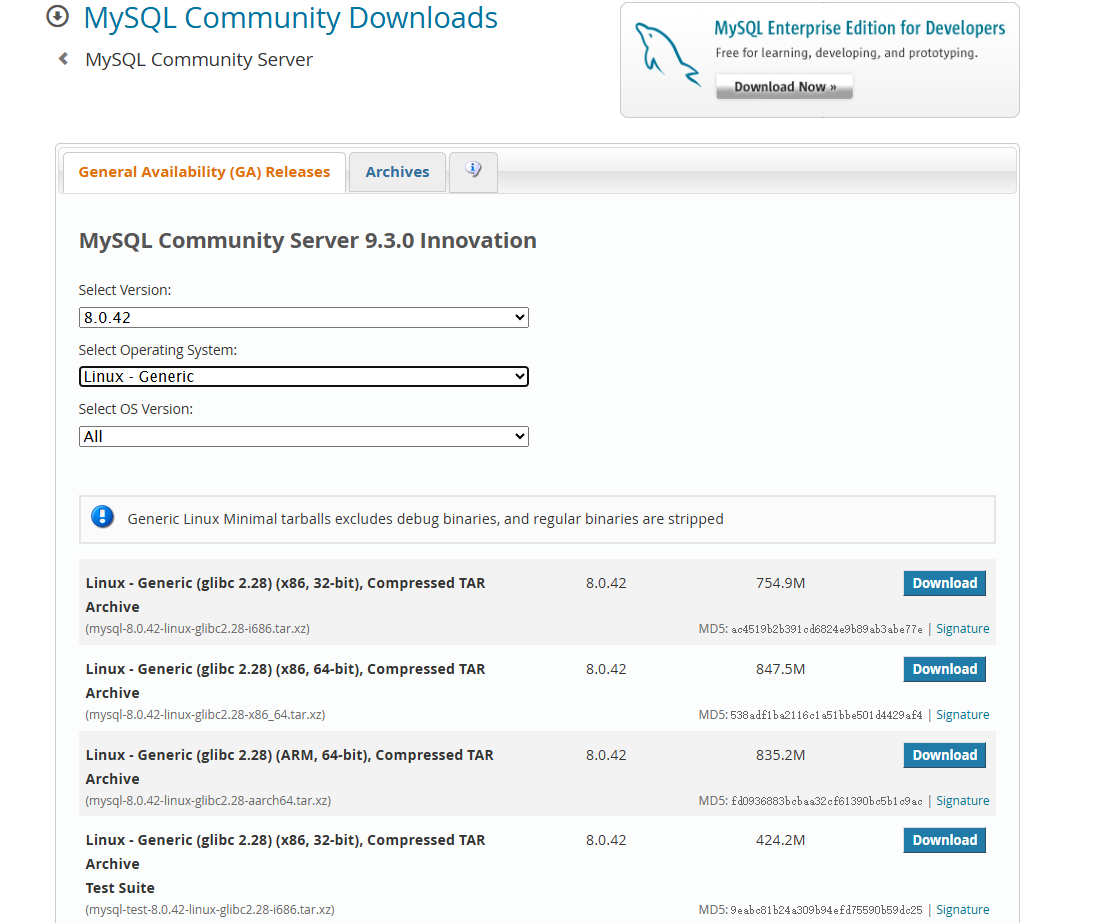
Task: Click filename mysql-8.0.42-linux-glibc2.28-aarch64.tar.xz
Action: (x=208, y=801)
